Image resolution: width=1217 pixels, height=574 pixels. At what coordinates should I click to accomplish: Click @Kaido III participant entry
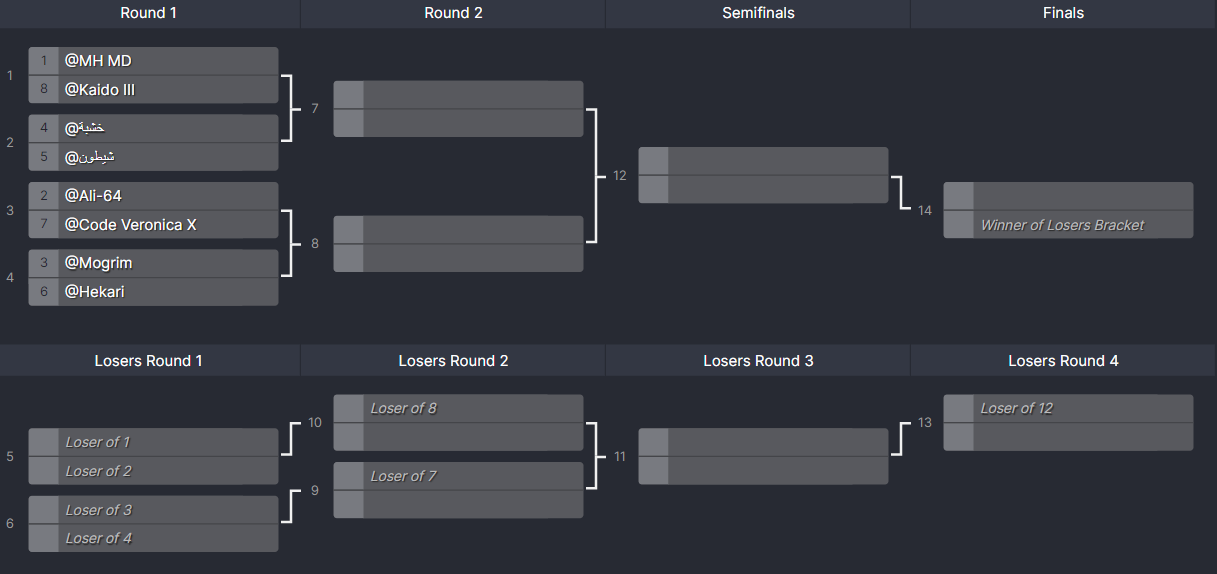coord(153,90)
